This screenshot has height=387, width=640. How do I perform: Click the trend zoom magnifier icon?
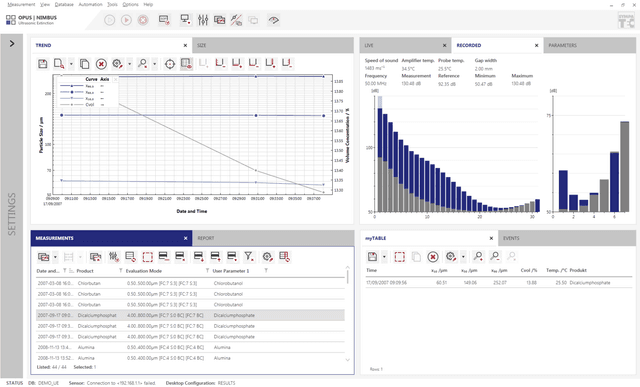click(x=142, y=64)
